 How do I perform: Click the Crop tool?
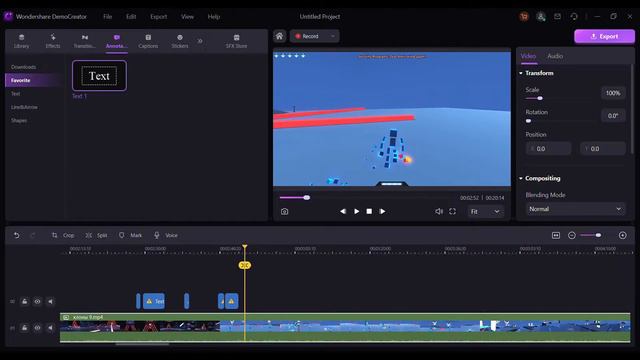pyautogui.click(x=63, y=235)
